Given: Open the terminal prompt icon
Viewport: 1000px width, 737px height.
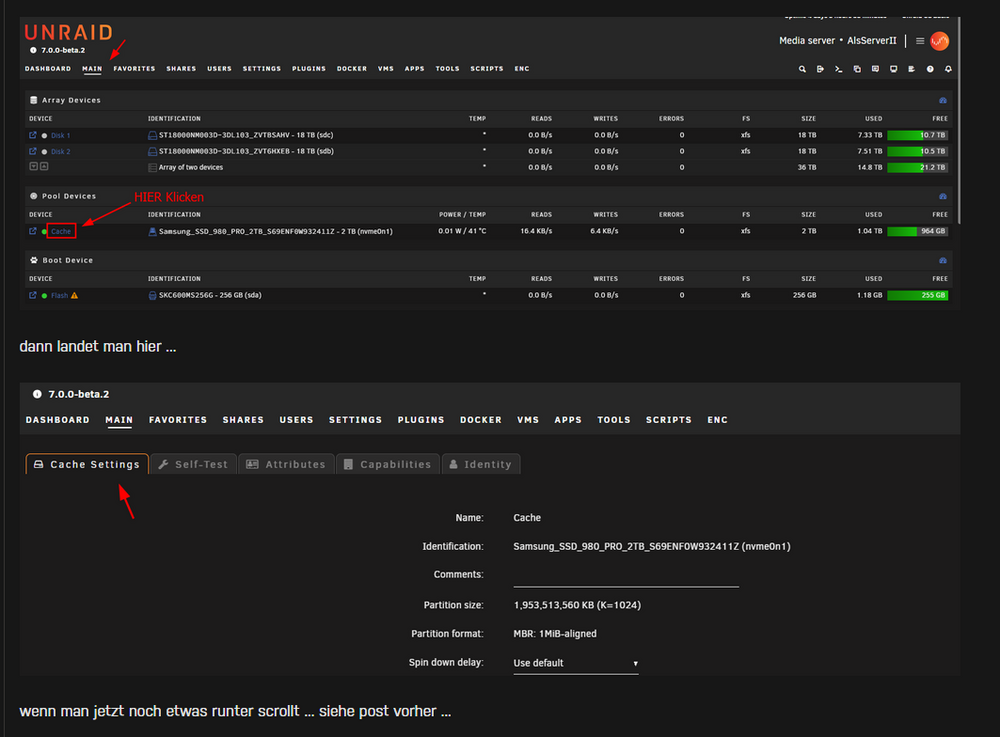Looking at the screenshot, I should pos(839,69).
